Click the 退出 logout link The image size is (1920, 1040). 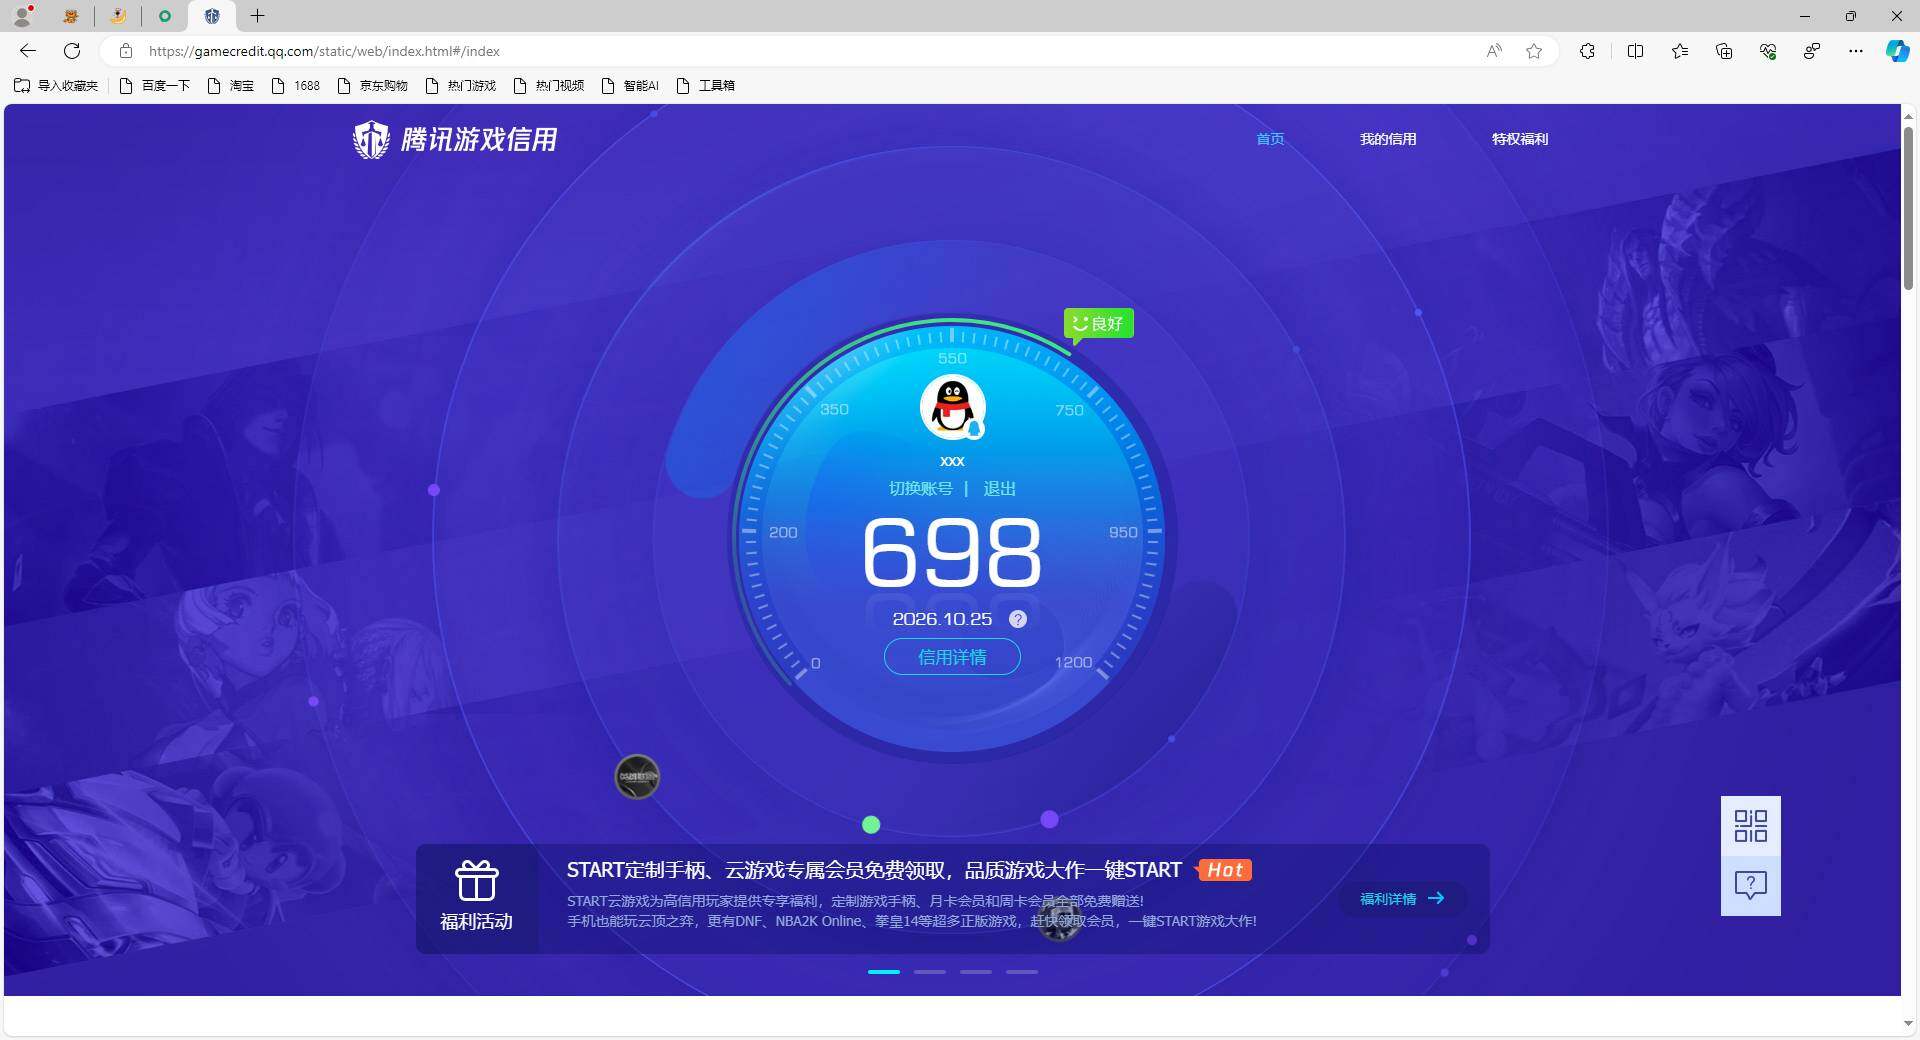(x=999, y=488)
